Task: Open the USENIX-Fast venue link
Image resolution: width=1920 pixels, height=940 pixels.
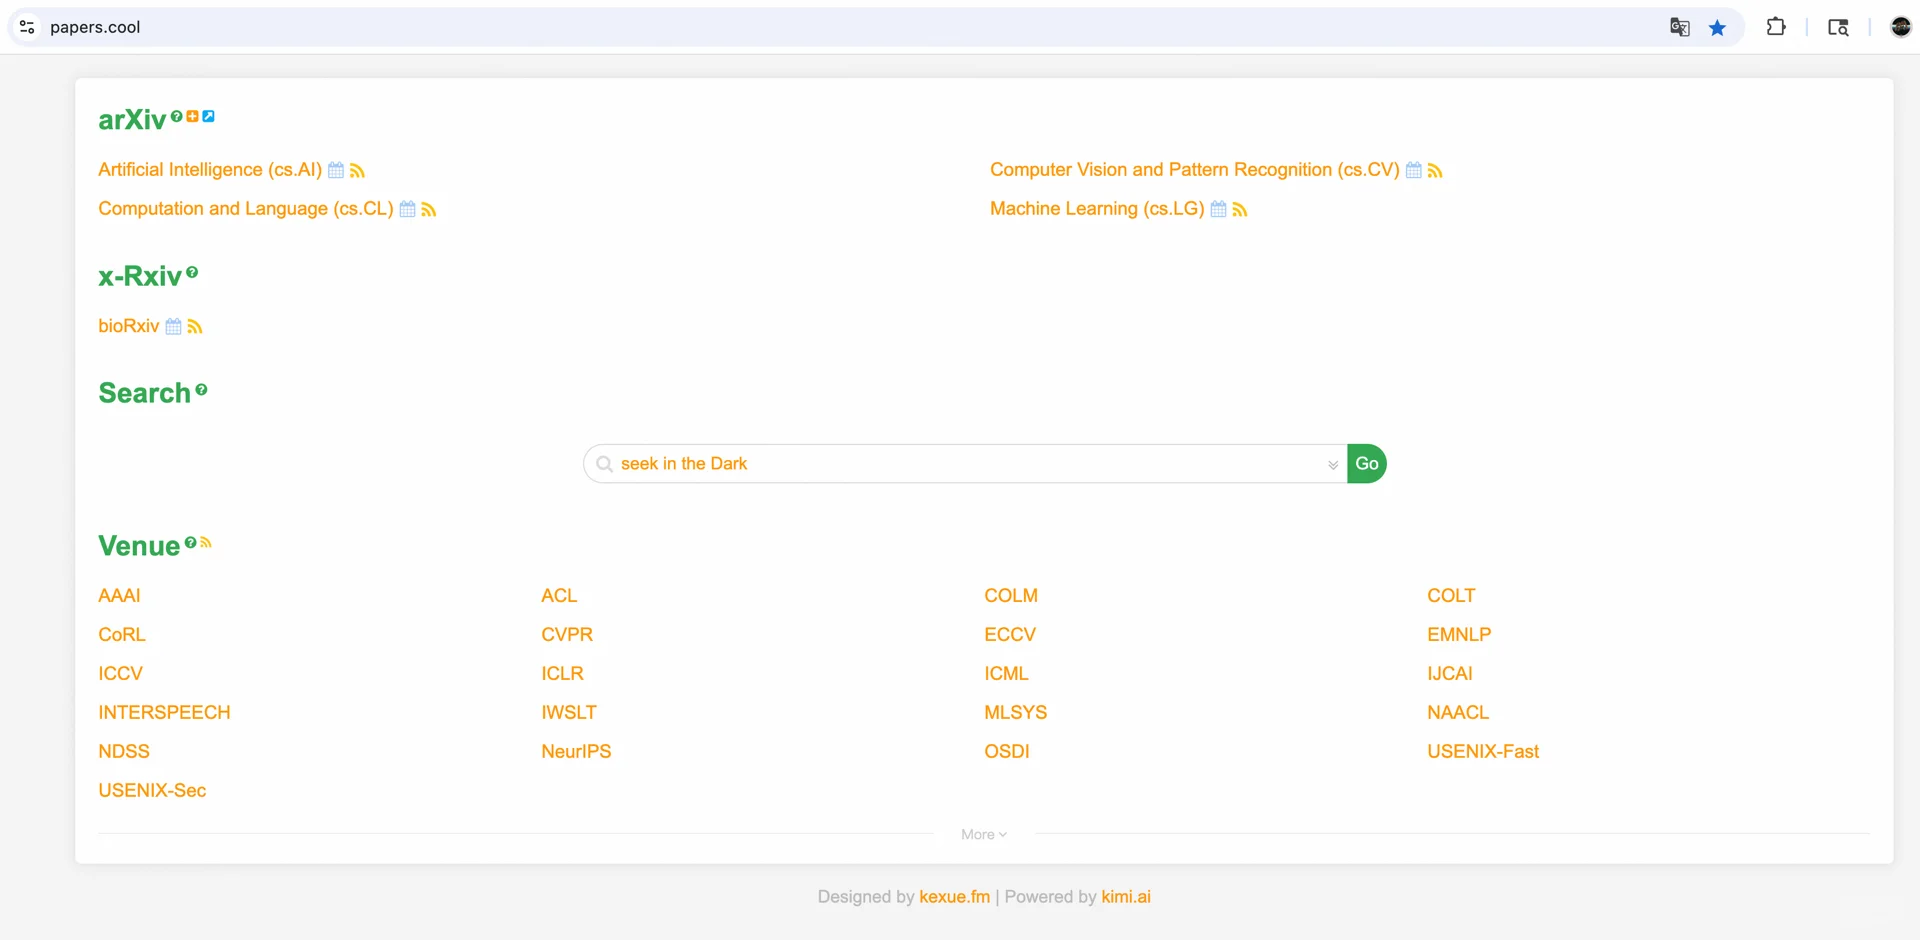Action: click(x=1483, y=752)
